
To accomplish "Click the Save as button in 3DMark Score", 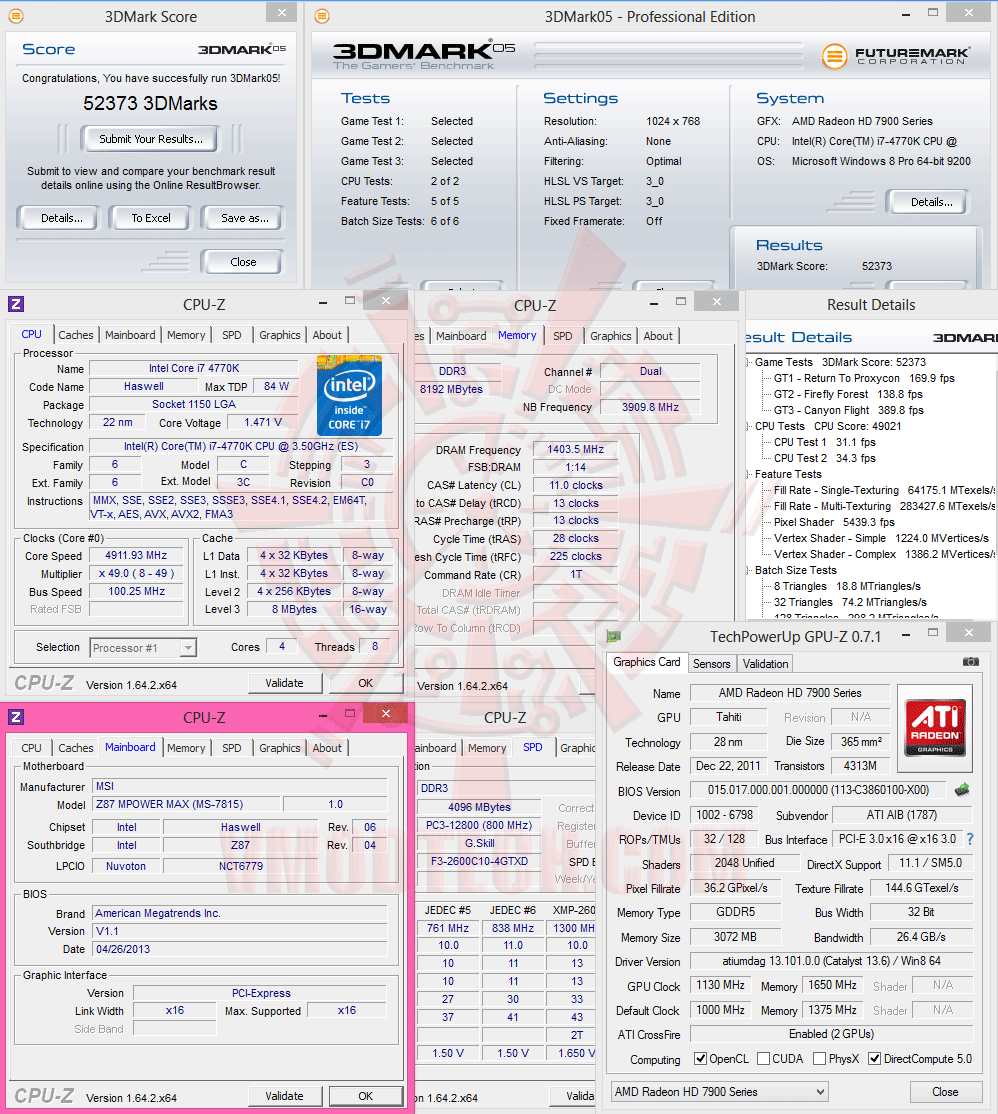I will pos(244,217).
